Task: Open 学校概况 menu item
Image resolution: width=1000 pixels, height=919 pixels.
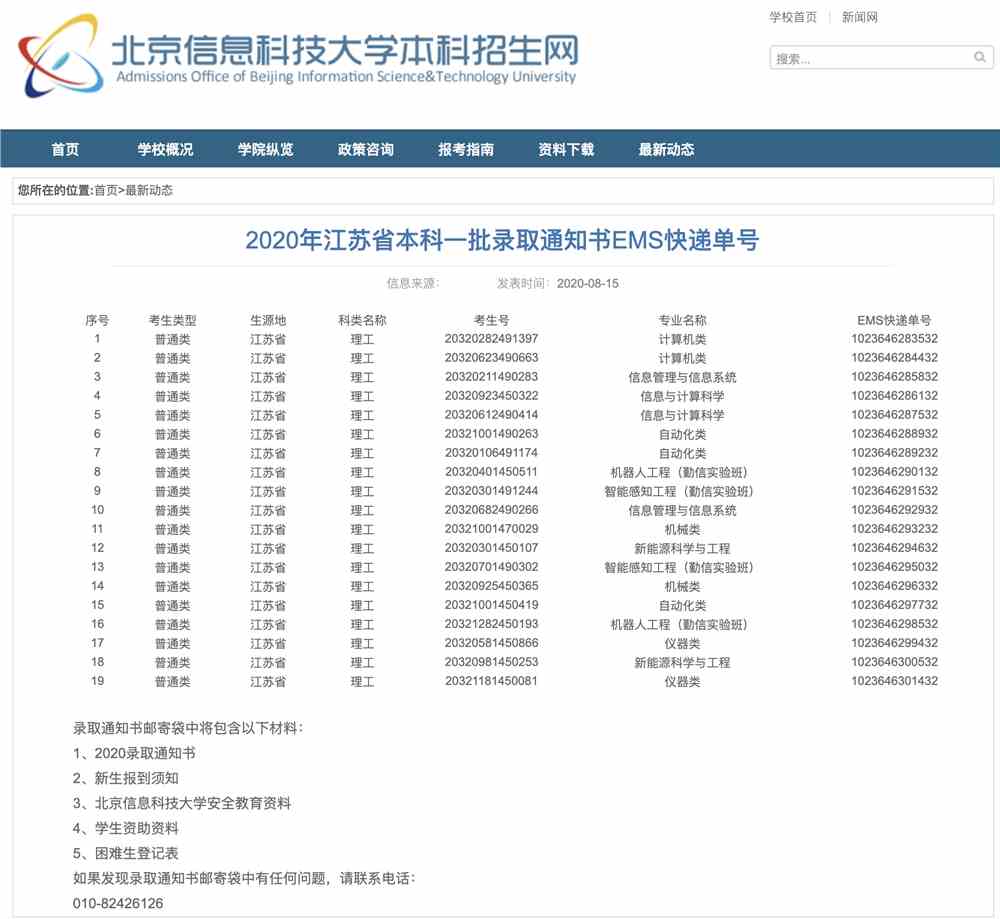Action: (x=165, y=149)
